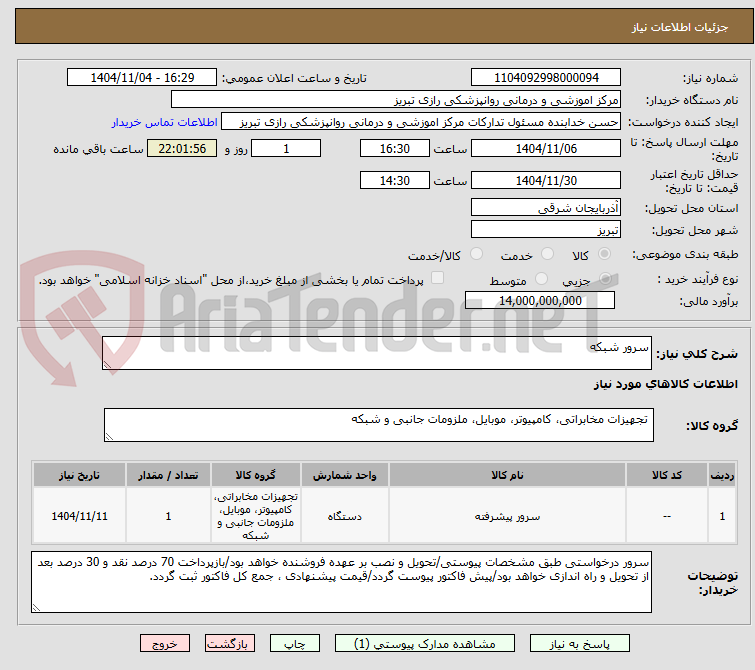Click the 'خروج' exit button
The image size is (755, 670).
pos(165,644)
